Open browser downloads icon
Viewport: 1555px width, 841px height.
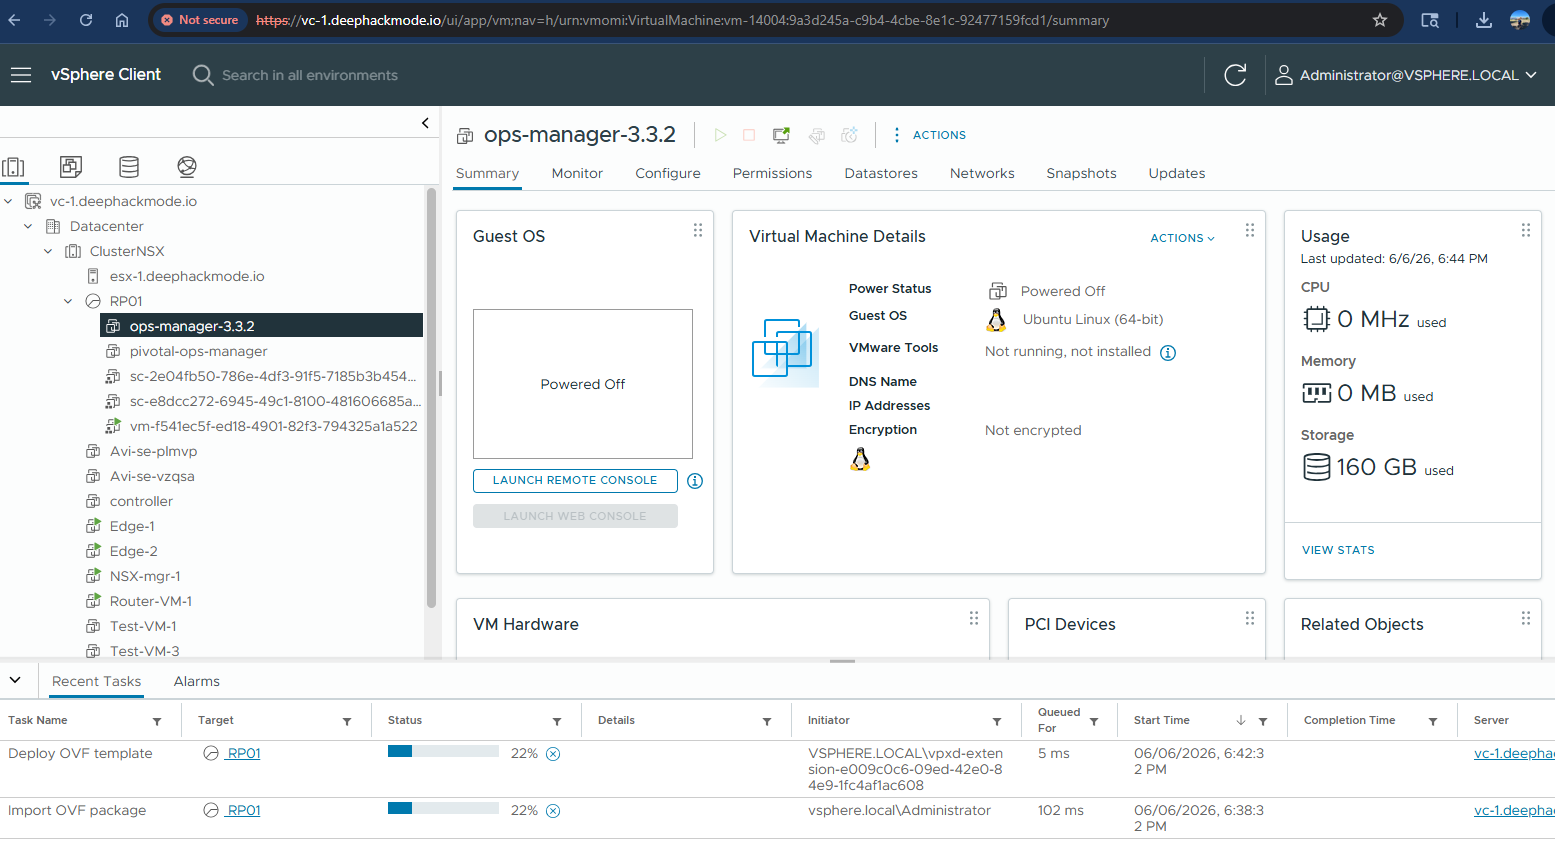1484,20
